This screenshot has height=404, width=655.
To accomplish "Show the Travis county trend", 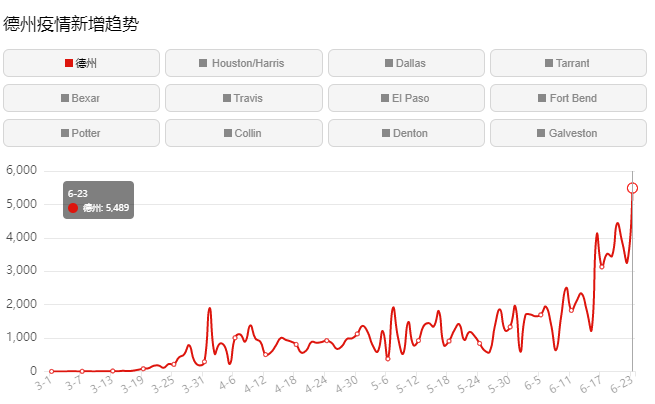I will (244, 98).
